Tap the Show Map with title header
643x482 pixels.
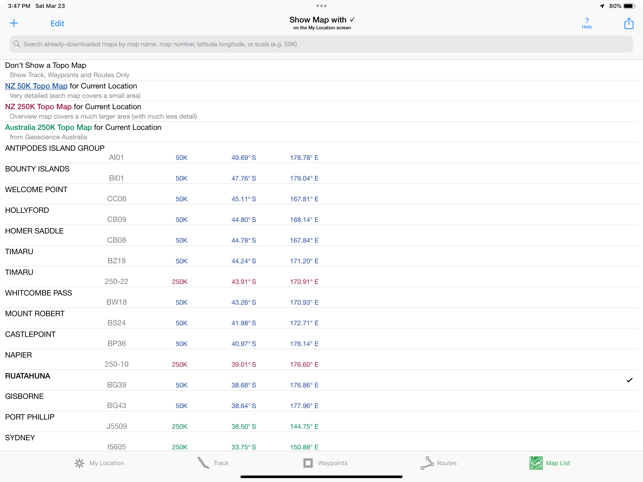321,20
